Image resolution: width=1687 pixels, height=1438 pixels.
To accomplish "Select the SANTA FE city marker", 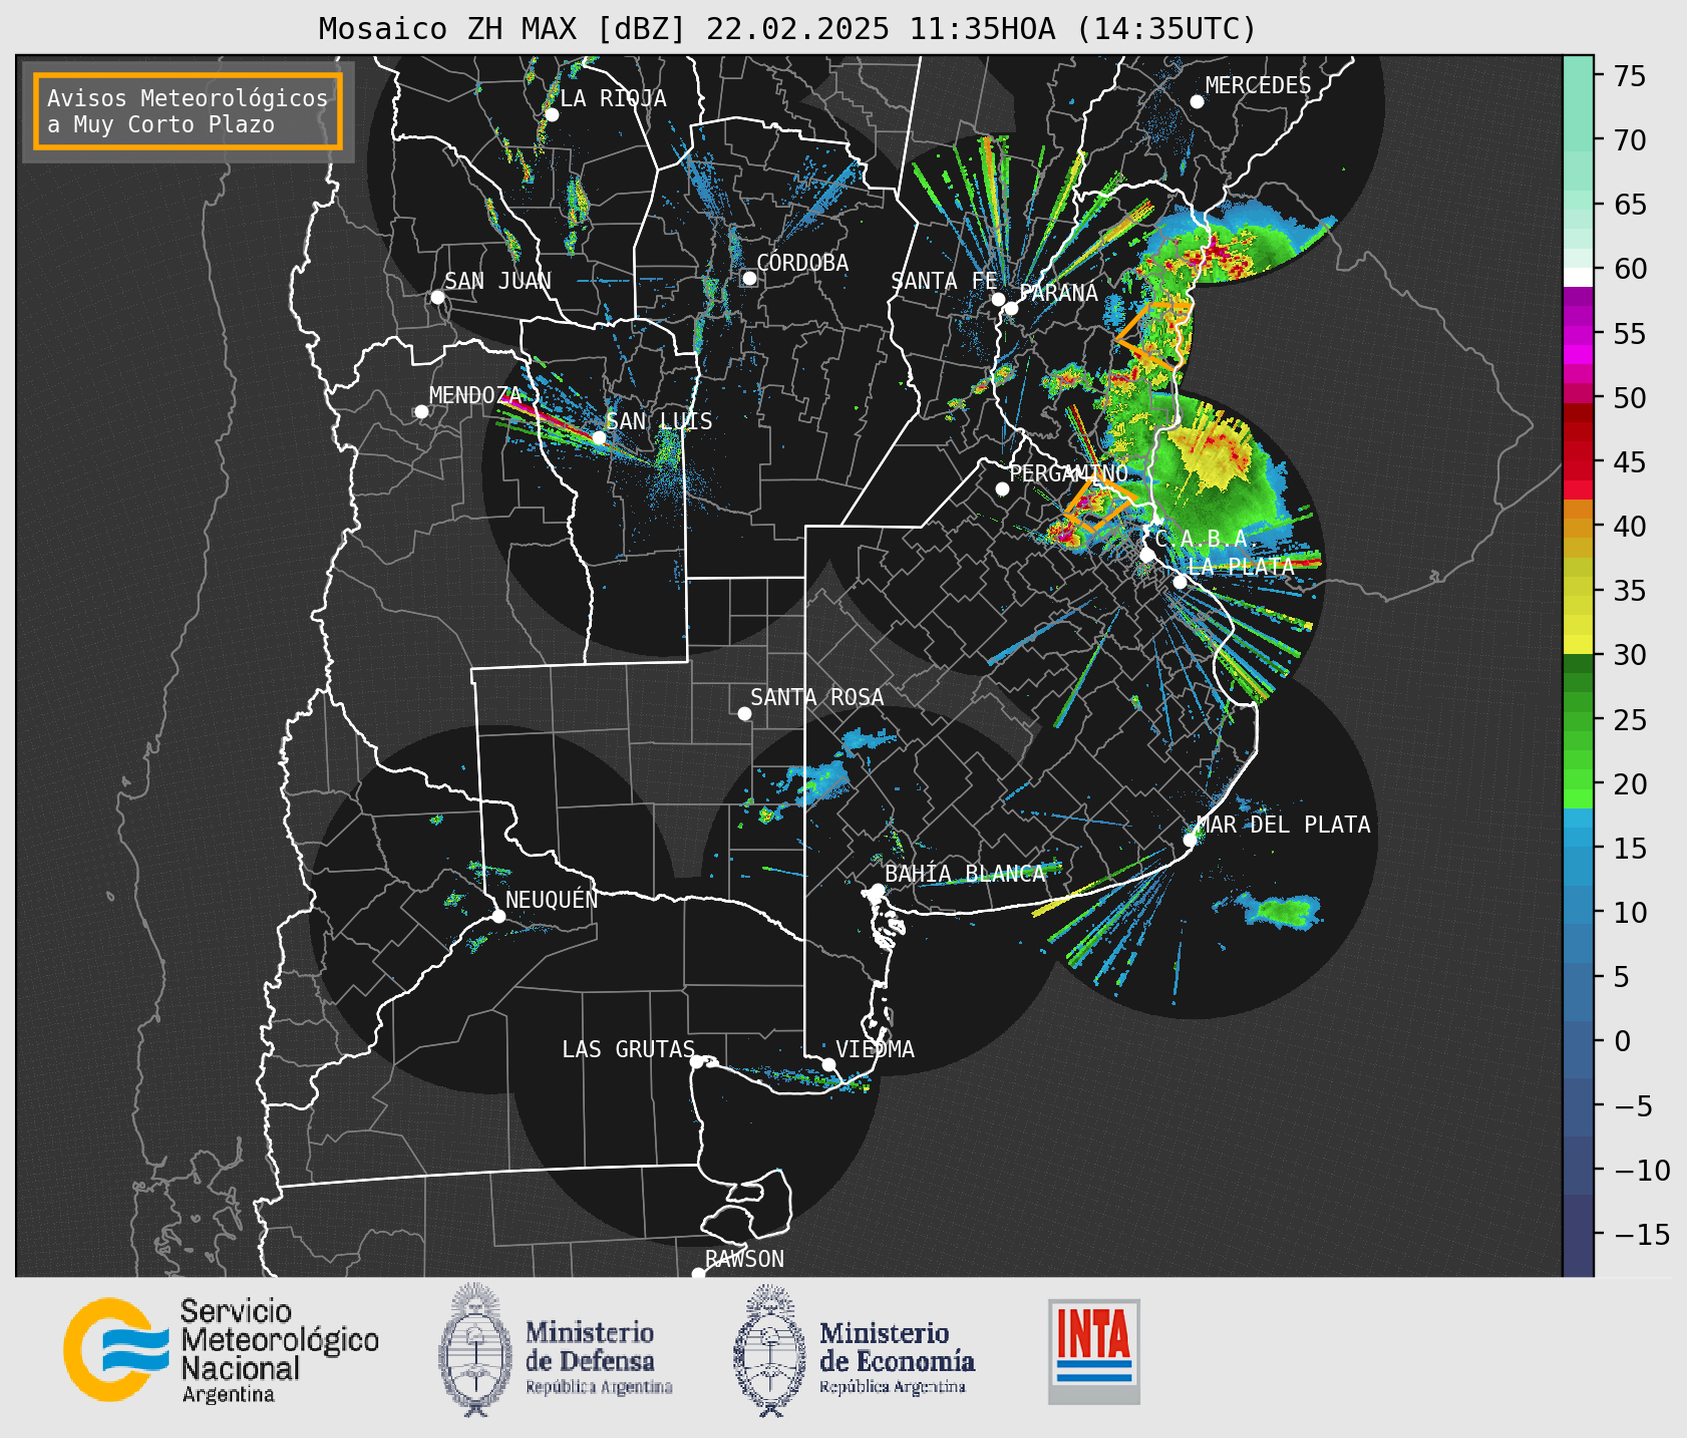I will 998,299.
